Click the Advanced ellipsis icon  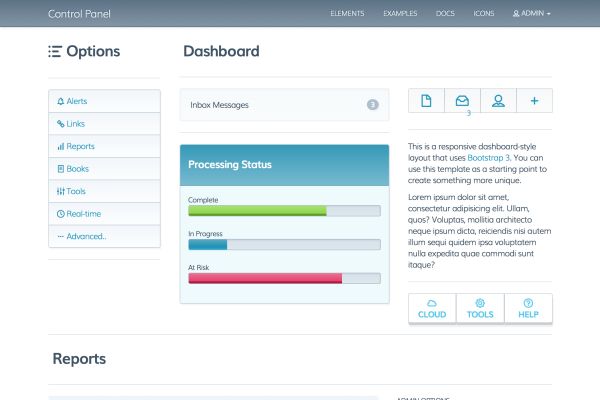pos(60,237)
